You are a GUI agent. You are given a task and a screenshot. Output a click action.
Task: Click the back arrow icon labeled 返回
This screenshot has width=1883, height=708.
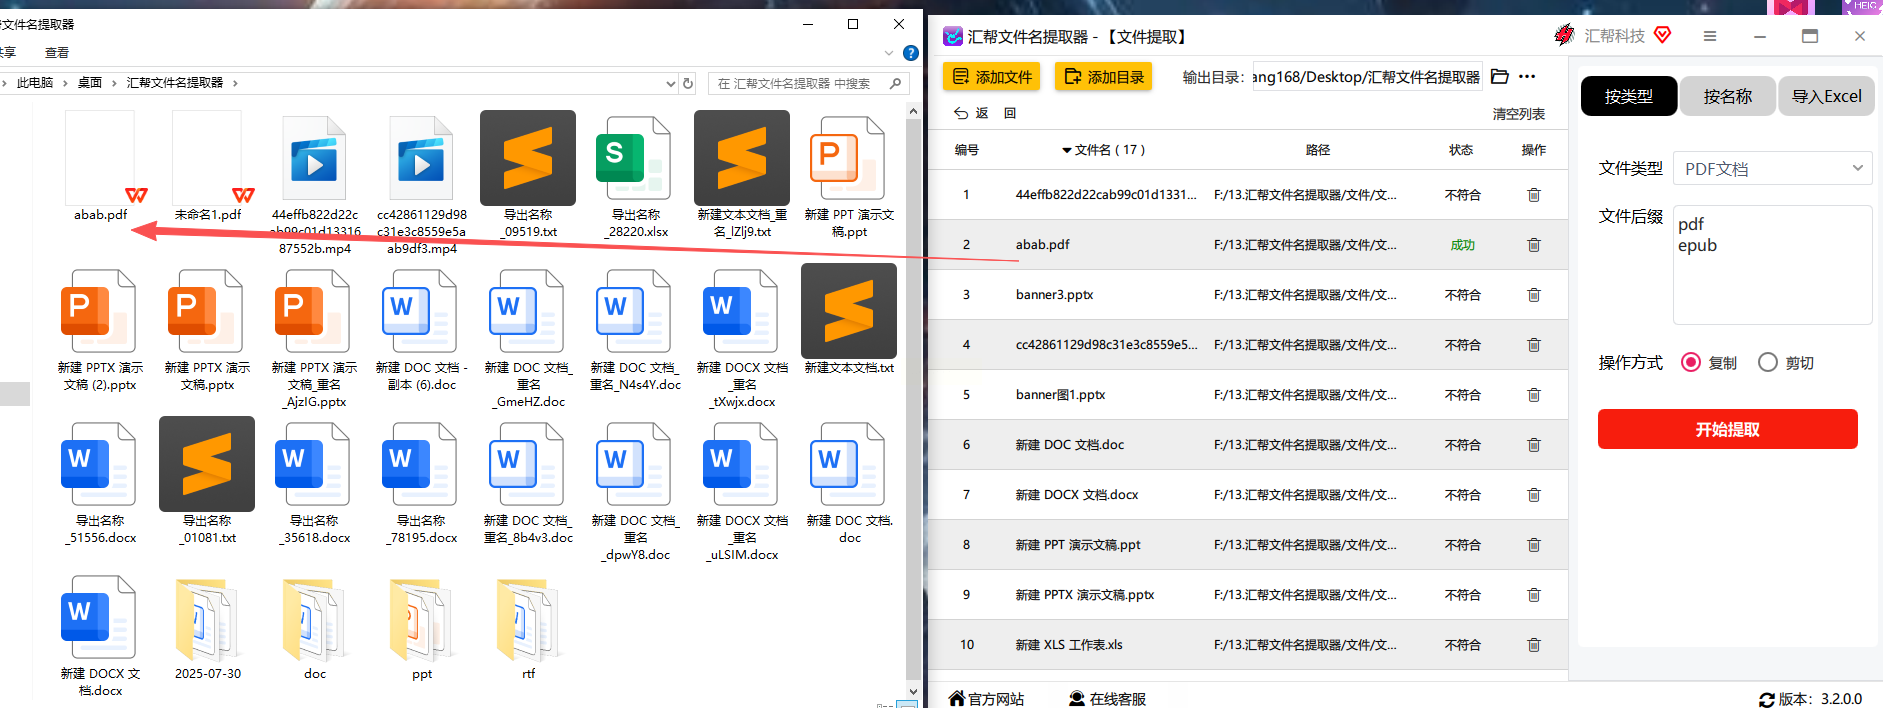[961, 113]
